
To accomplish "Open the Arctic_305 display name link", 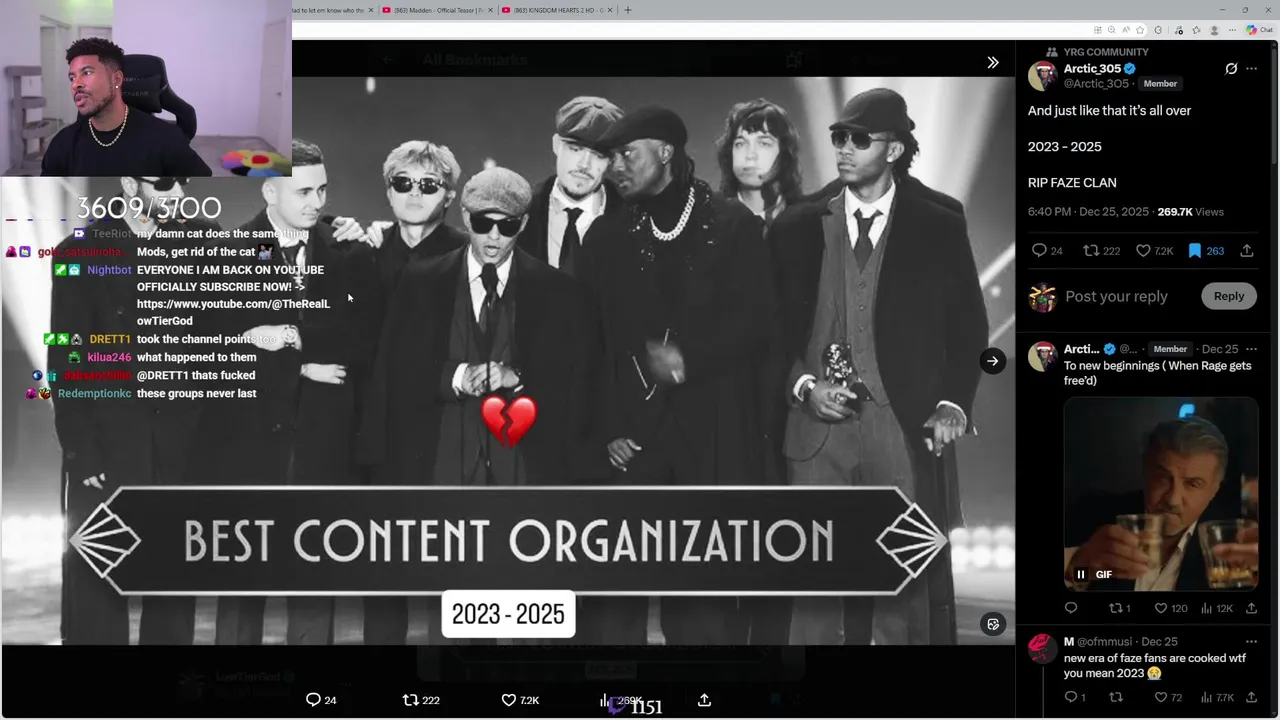I will (1092, 69).
